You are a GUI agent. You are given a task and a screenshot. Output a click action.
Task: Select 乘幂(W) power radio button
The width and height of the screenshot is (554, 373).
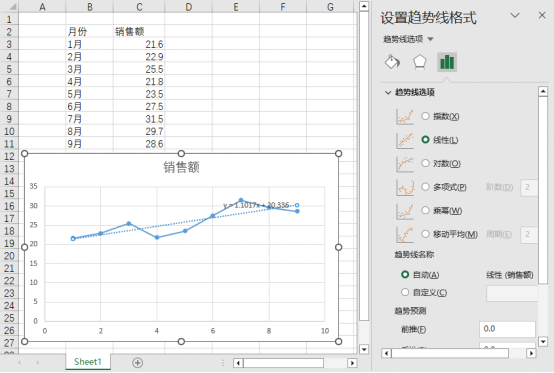[425, 211]
